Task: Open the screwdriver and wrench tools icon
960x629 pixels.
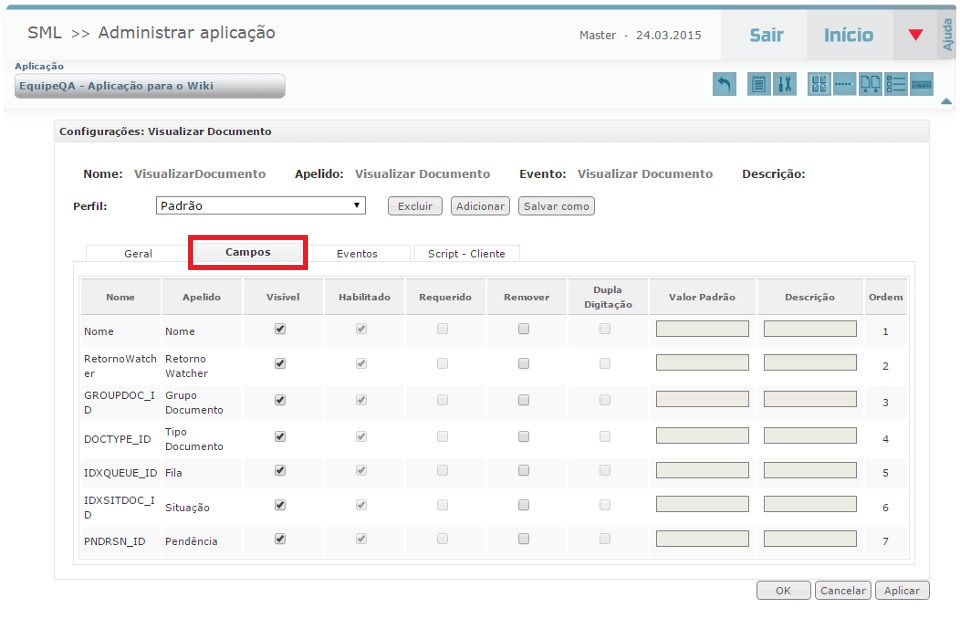Action: tap(784, 85)
